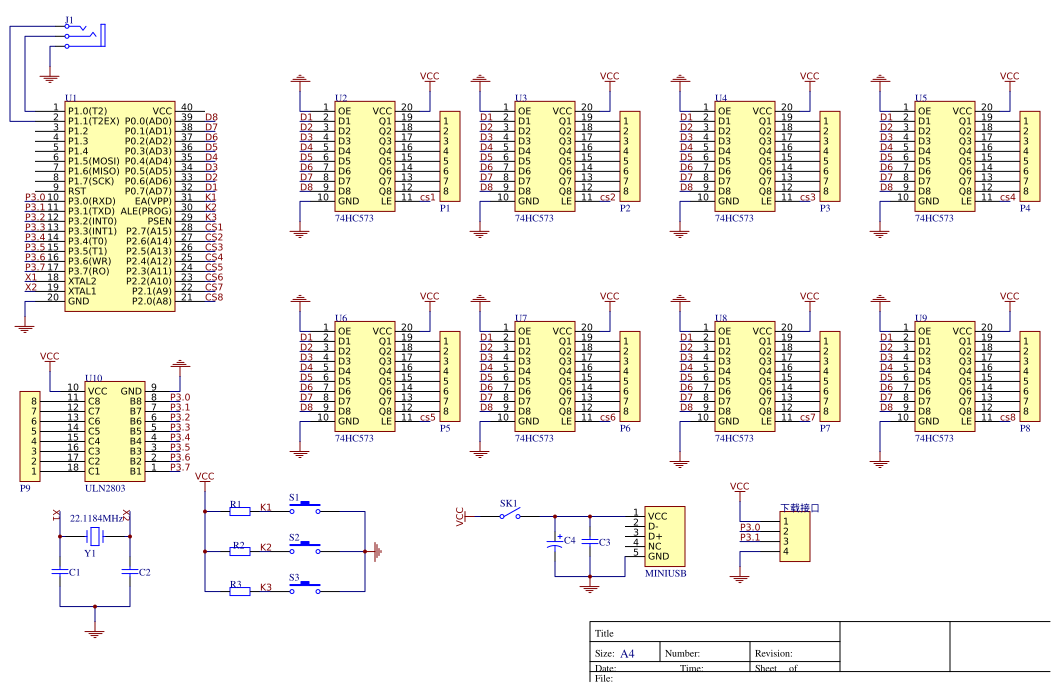Select the P3 eight-pin header

830,156
